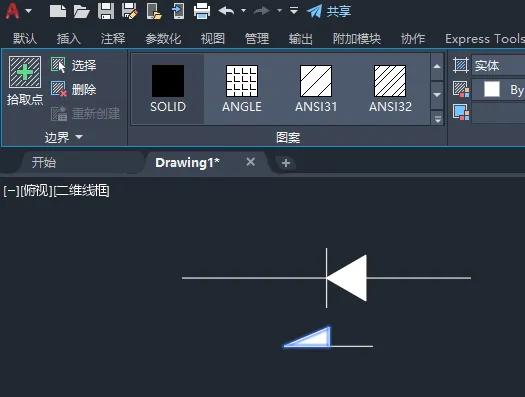Screen dimensions: 525x397
Task: Select the SOLID hatch pattern
Action: (168, 89)
